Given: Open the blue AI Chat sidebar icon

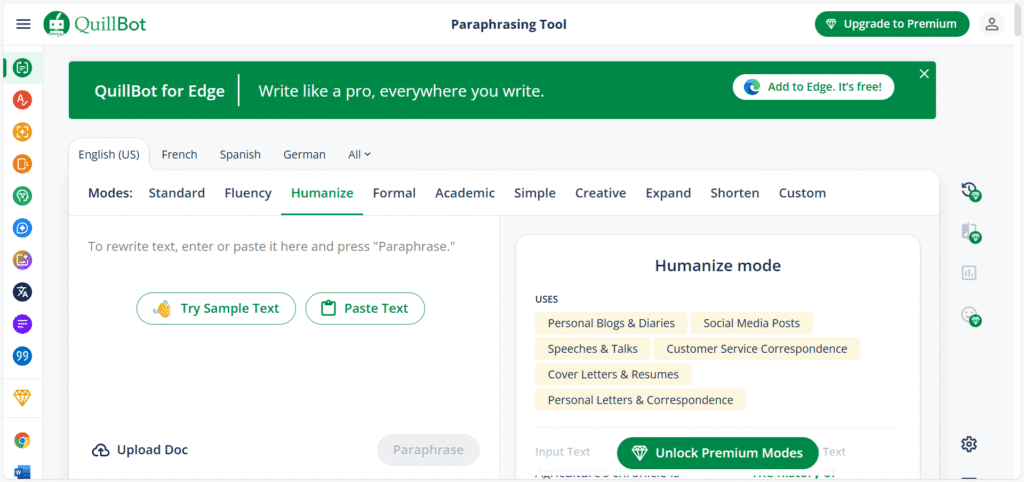Looking at the screenshot, I should (x=22, y=228).
